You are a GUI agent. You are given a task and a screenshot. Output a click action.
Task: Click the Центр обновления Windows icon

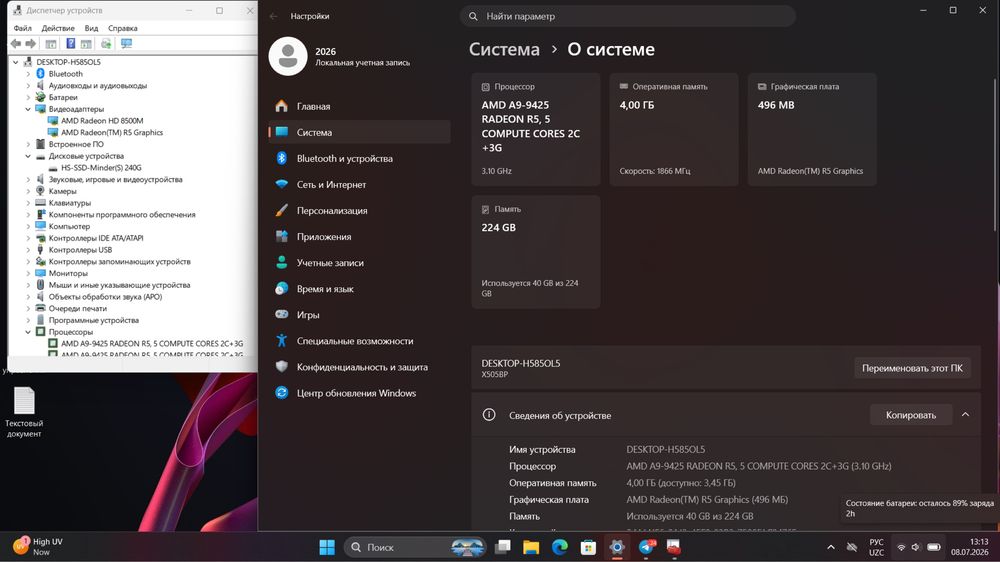pyautogui.click(x=282, y=393)
